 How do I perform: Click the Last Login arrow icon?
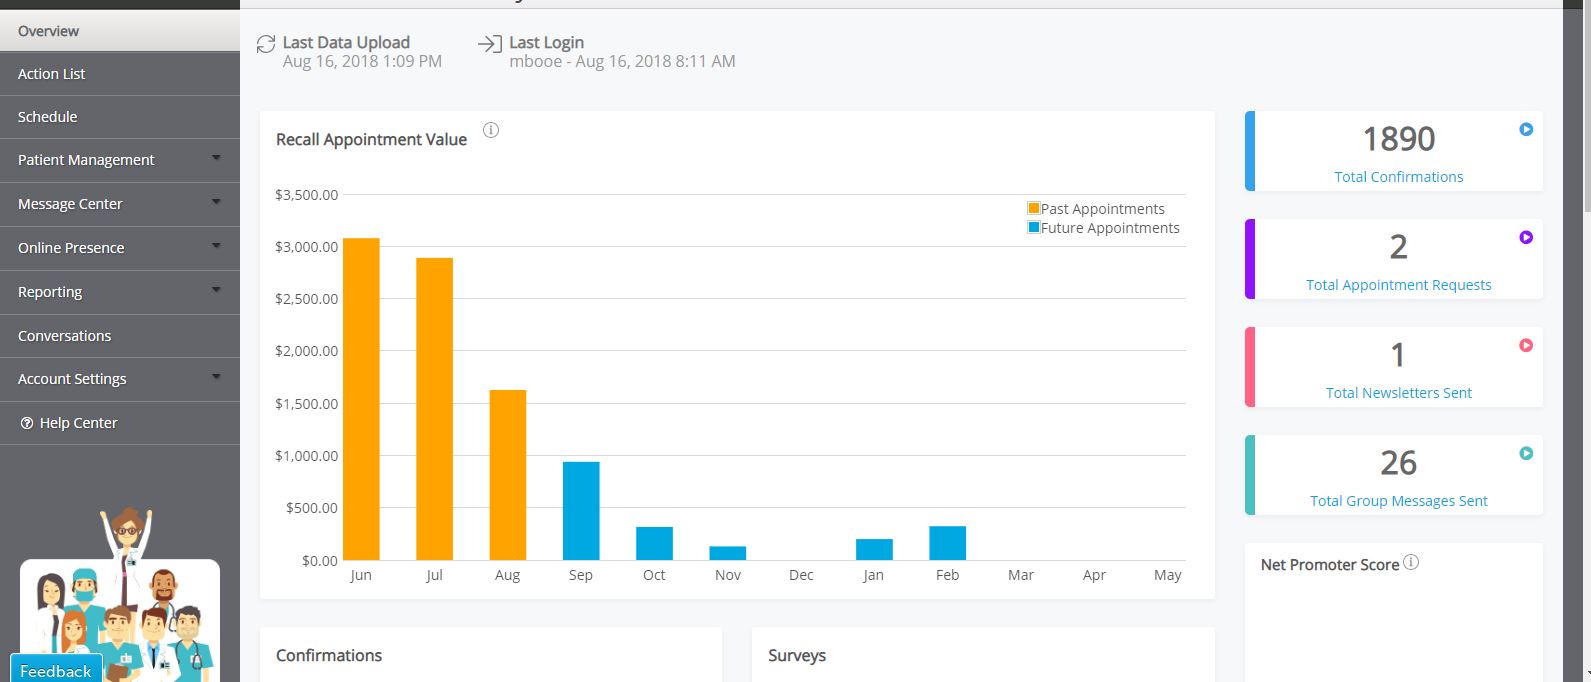490,43
